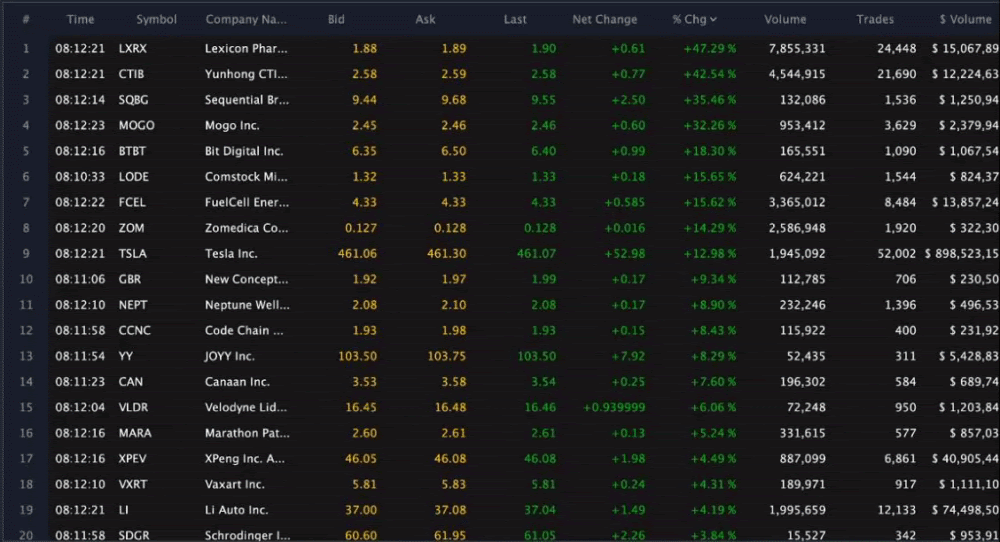The width and height of the screenshot is (1000, 542).
Task: Click company name JOYY Inc.
Action: point(230,356)
